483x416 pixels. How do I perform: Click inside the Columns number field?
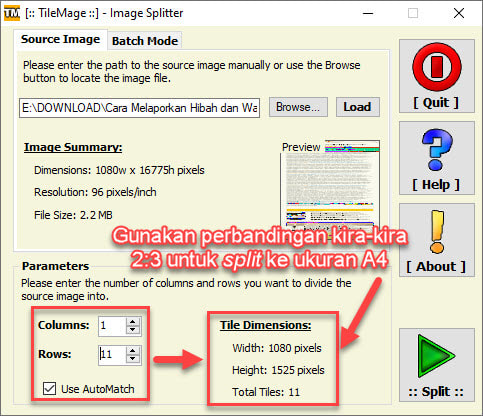112,326
